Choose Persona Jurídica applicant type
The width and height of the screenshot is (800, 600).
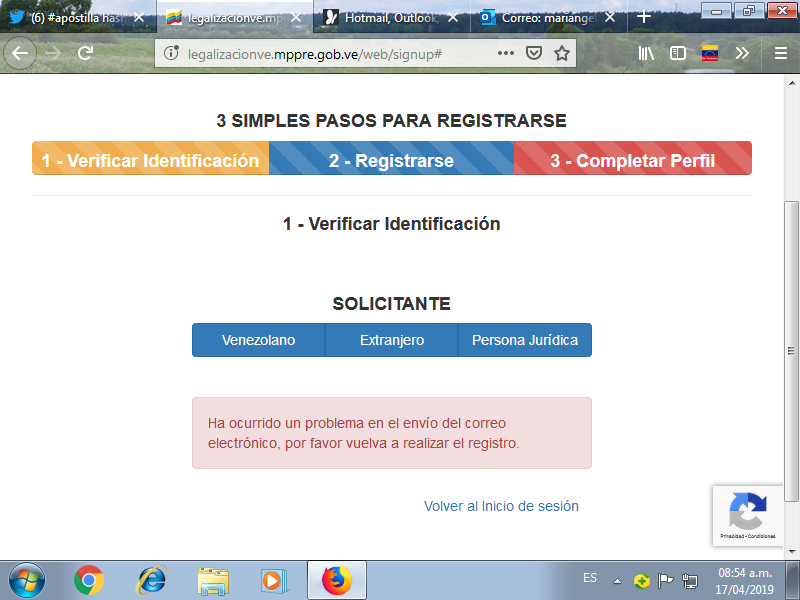coord(525,340)
